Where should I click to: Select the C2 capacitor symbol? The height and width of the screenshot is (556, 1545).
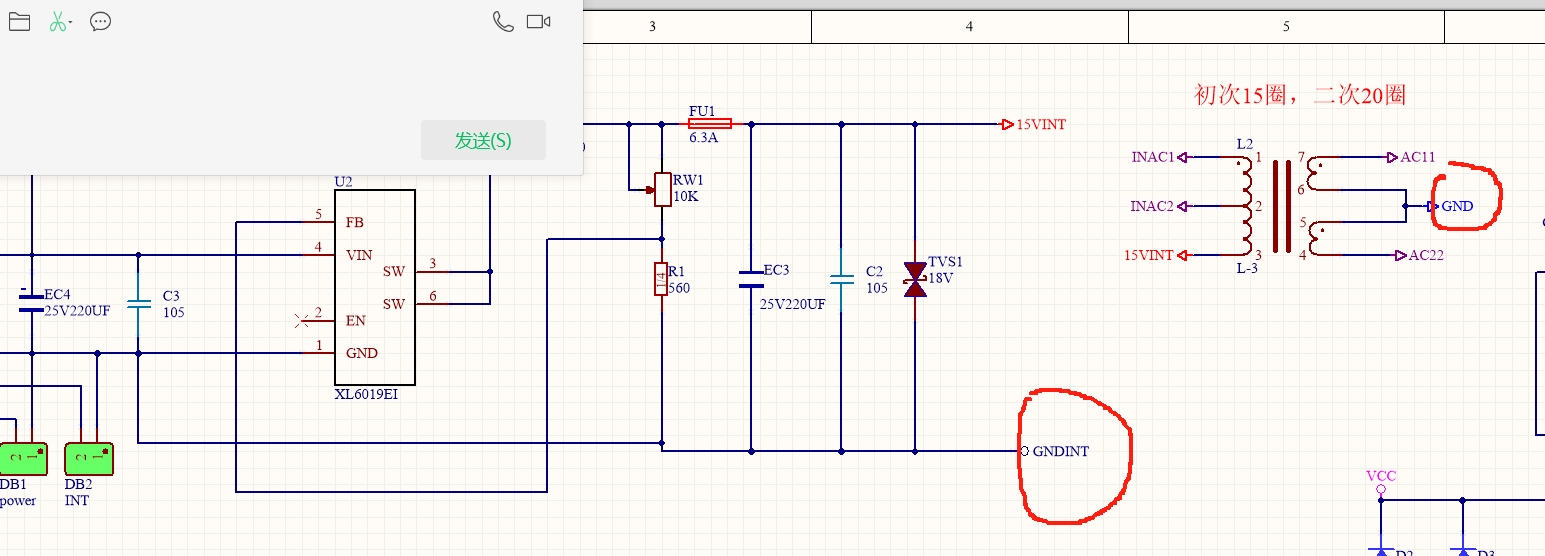click(841, 279)
